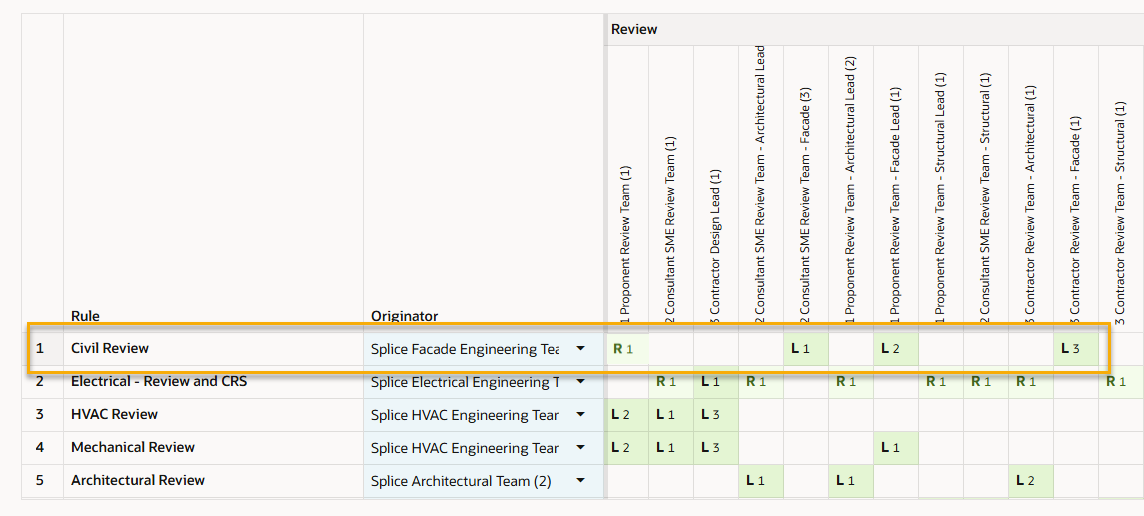Click the Rule column header

(85, 316)
